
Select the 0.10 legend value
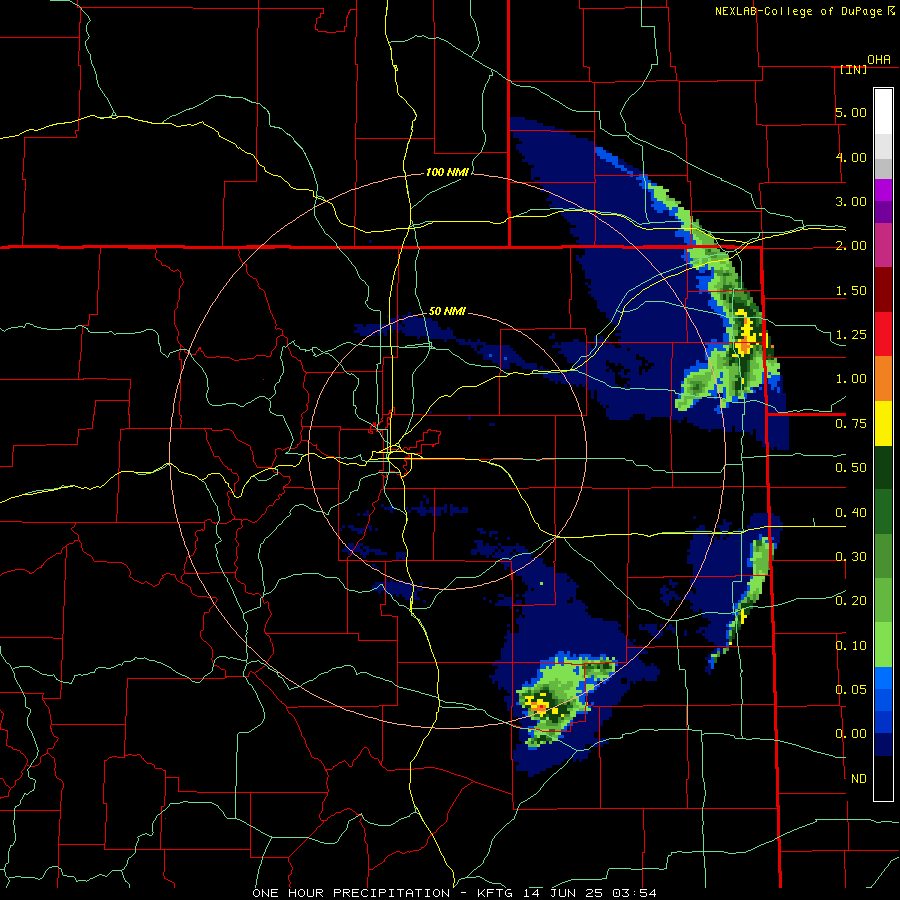pos(851,646)
